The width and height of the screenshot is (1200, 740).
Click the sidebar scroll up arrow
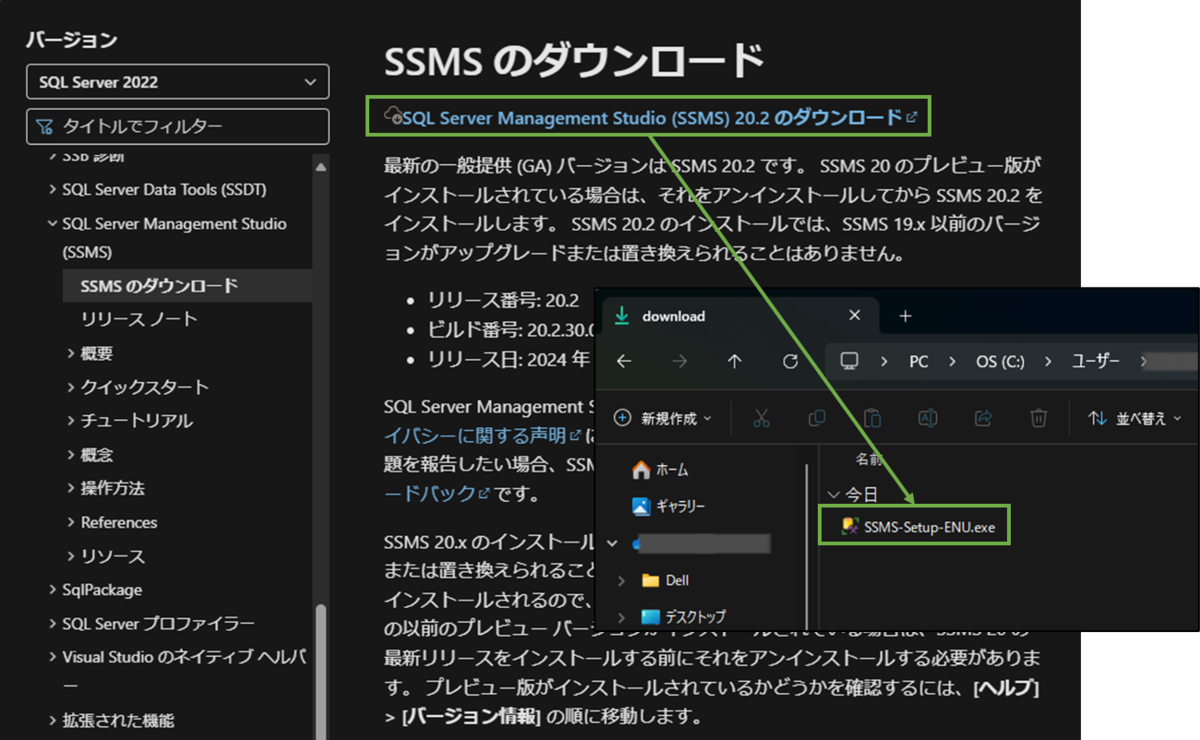pyautogui.click(x=321, y=165)
